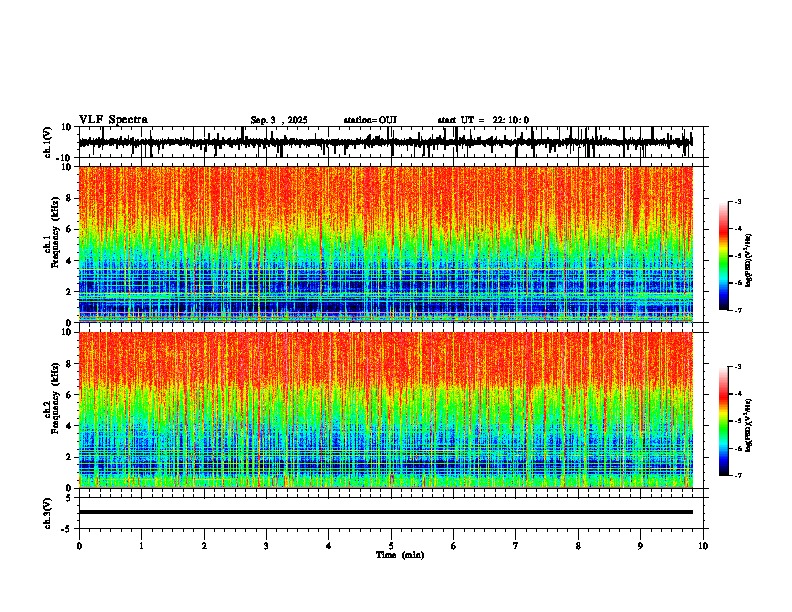Image resolution: width=792 pixels, height=612 pixels.
Task: Click the "8" kHz tick of ch.1 spectrogram
Action: coord(69,198)
